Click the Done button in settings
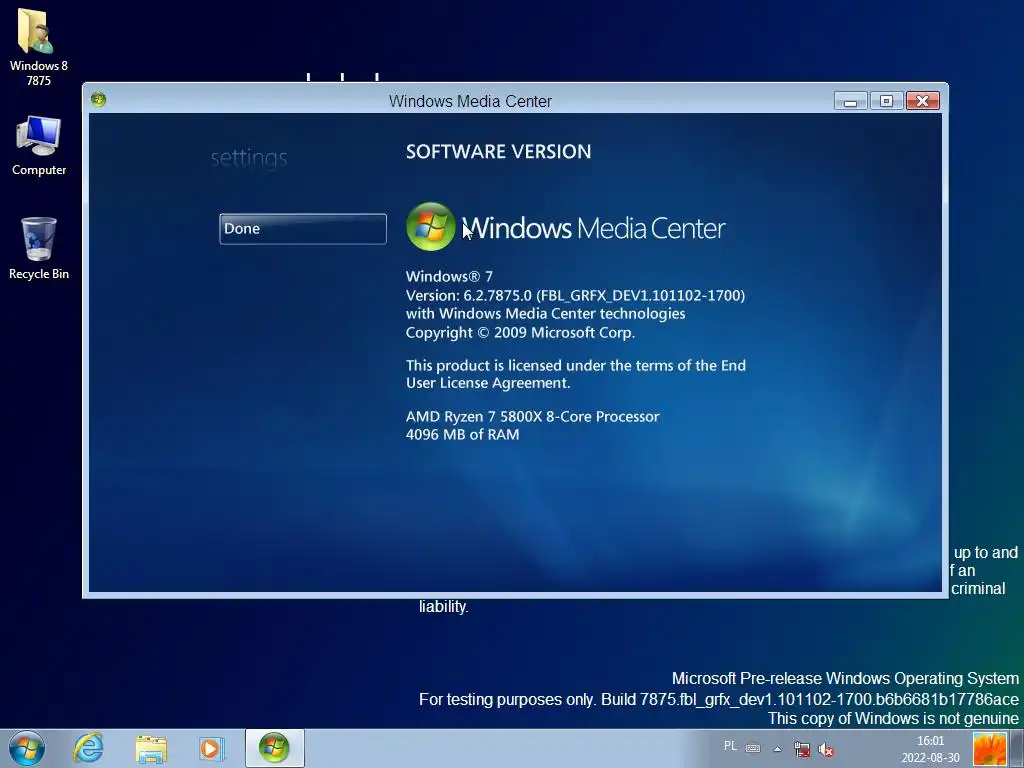 (302, 229)
